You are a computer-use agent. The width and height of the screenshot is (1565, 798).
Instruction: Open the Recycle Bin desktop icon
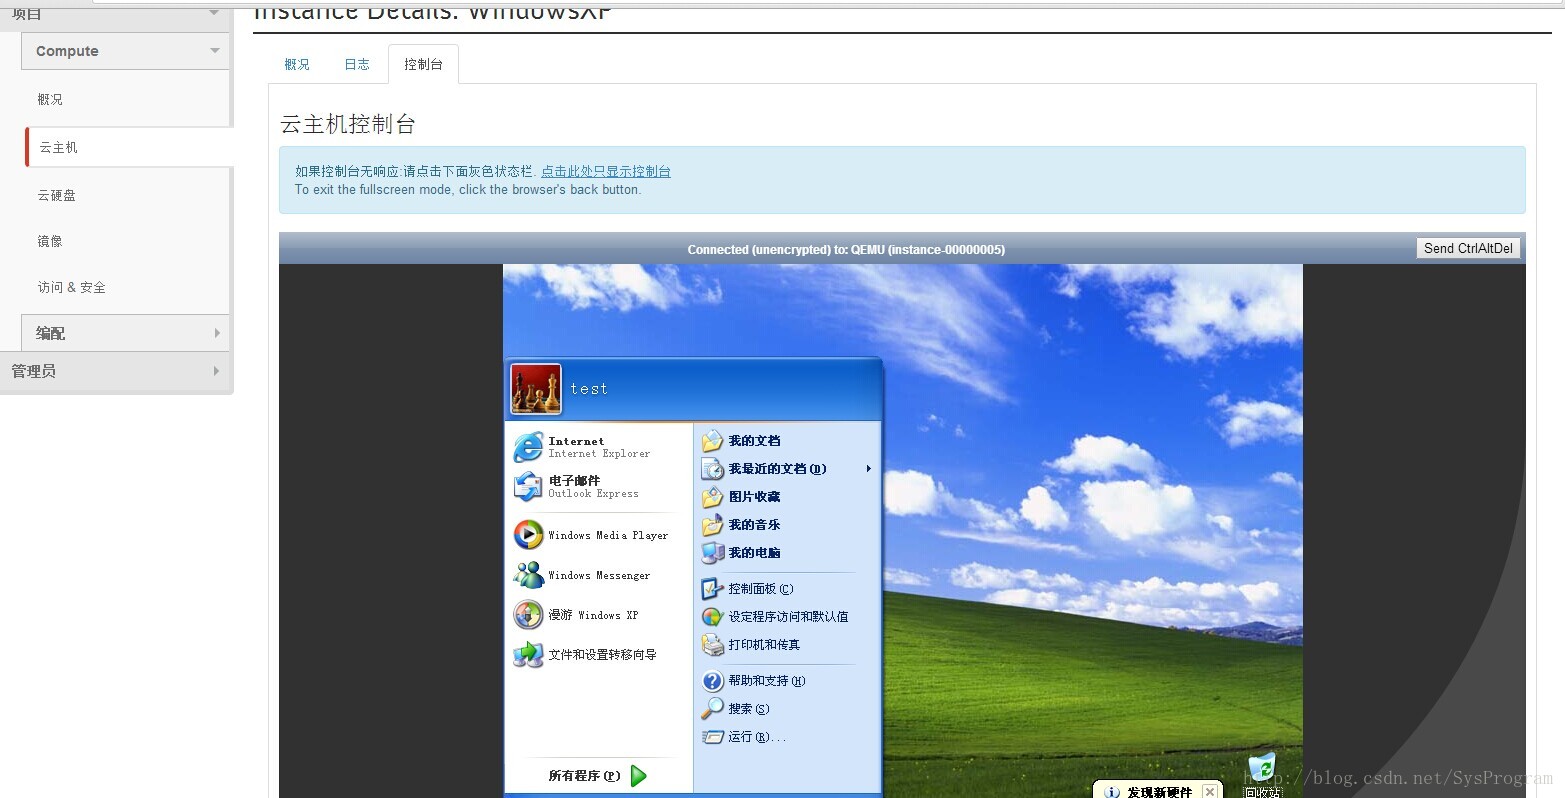click(1262, 769)
